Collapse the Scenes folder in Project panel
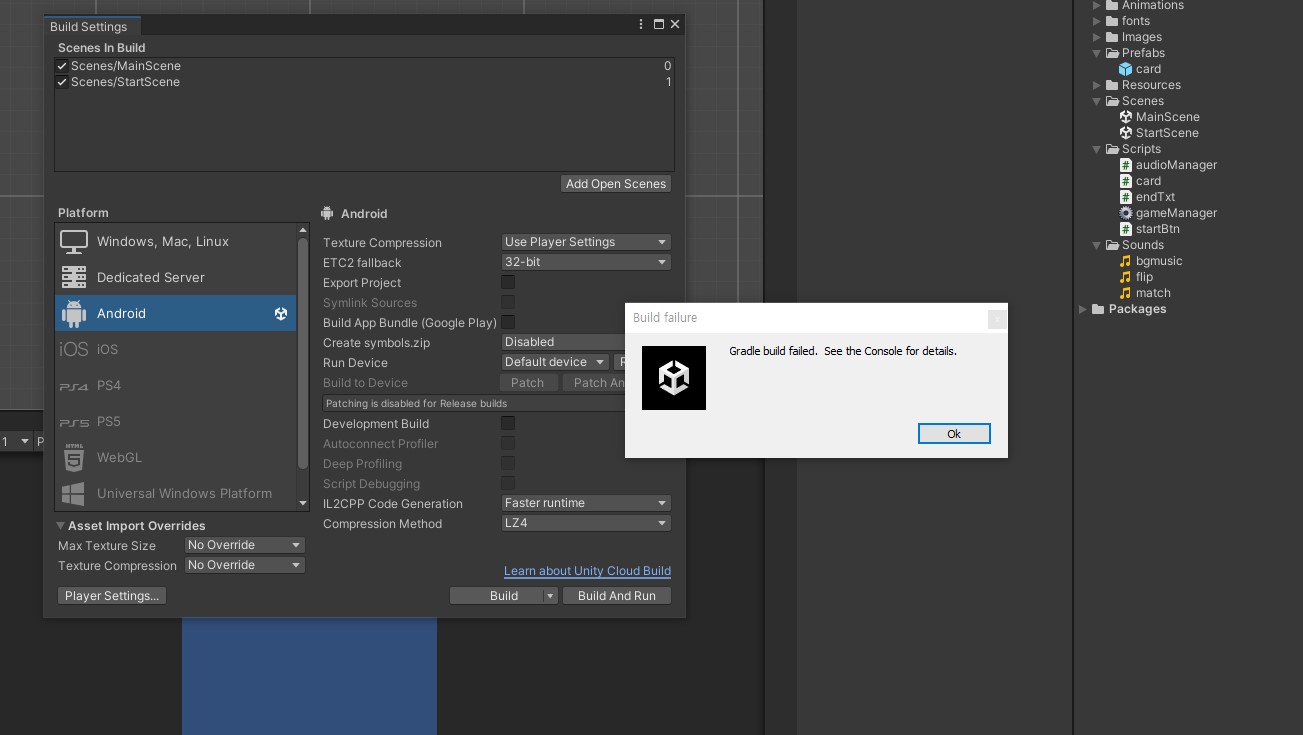 coord(1097,101)
